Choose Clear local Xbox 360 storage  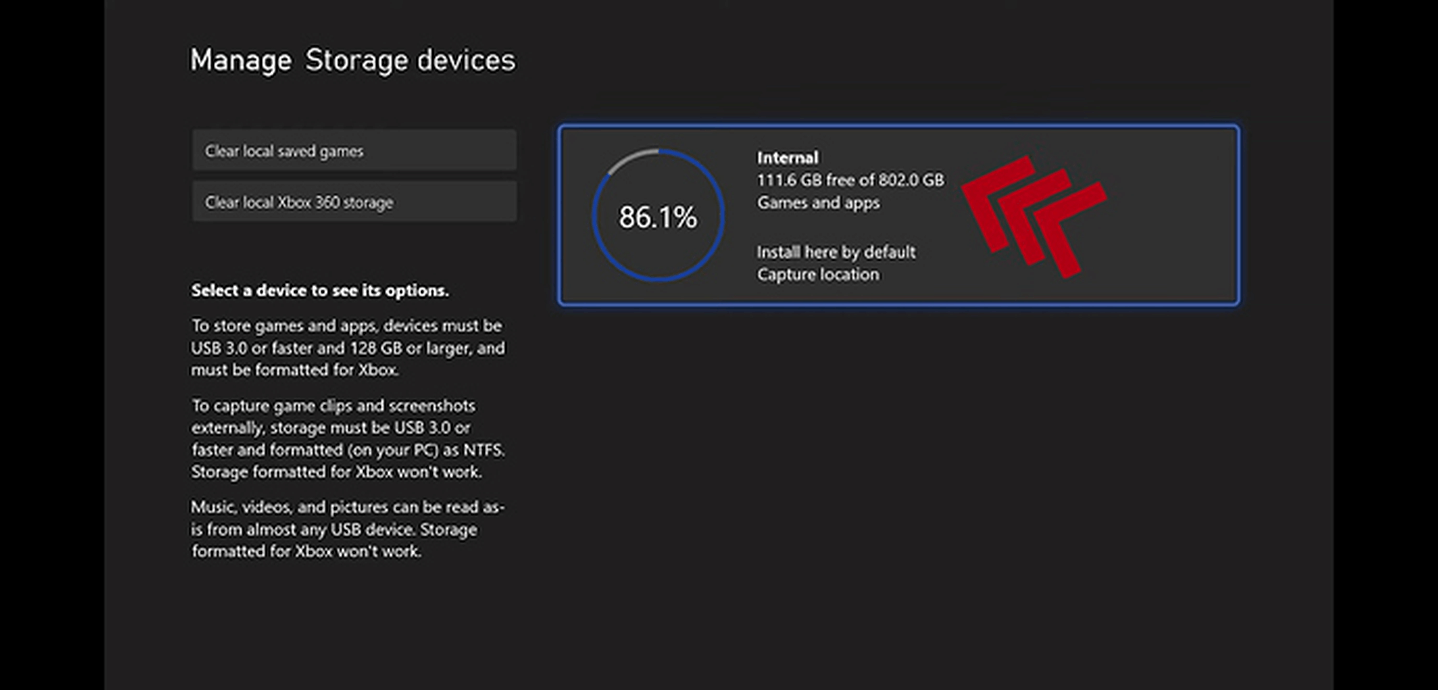(354, 202)
